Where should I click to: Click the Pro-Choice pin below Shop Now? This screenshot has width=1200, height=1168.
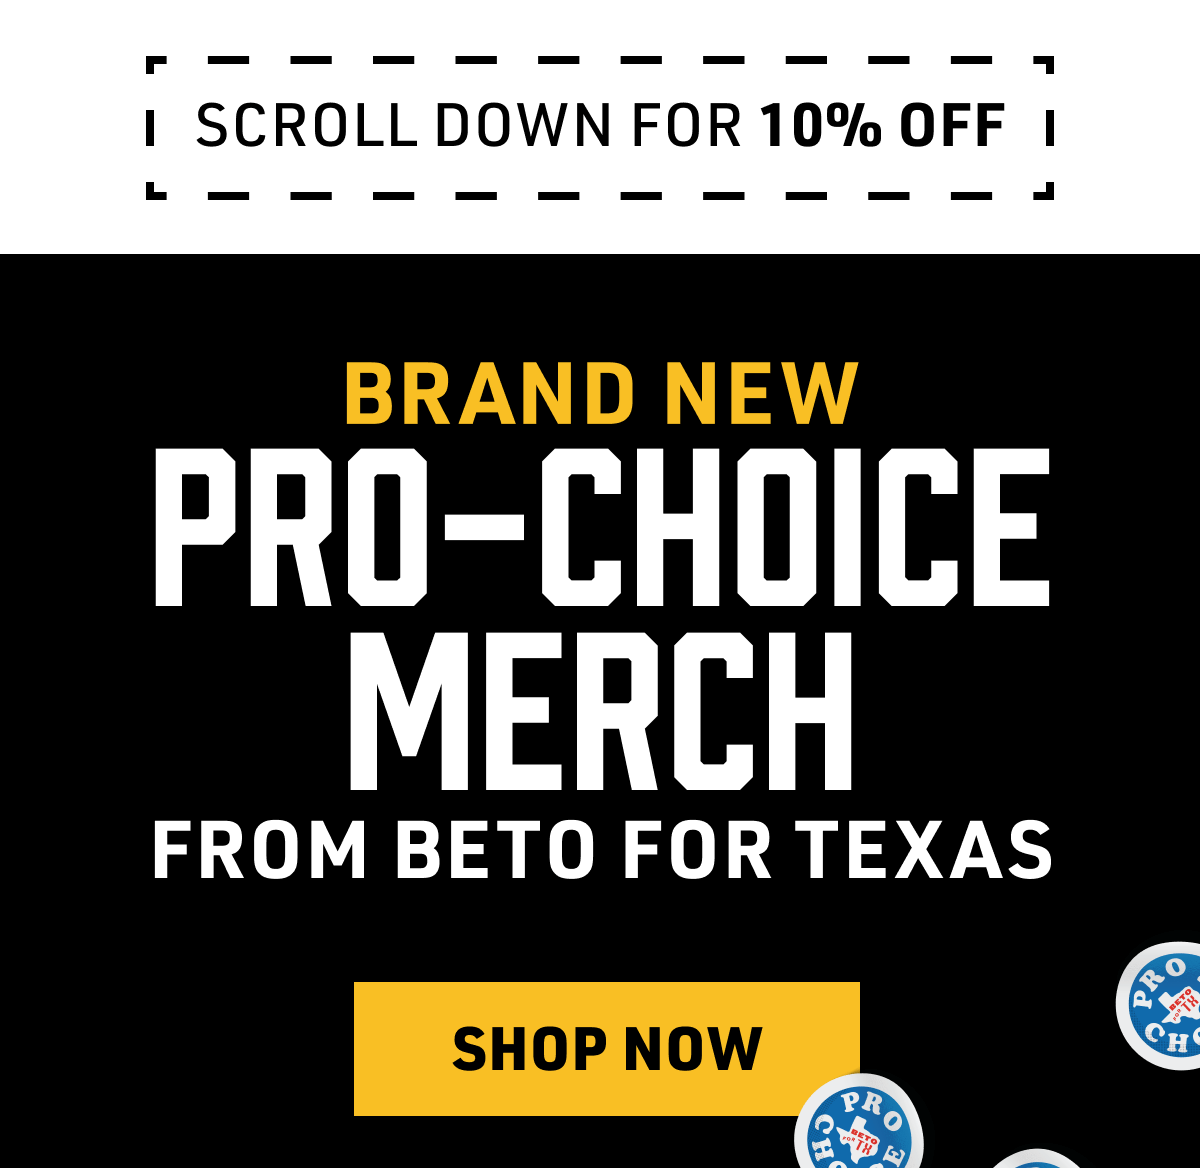point(858,1123)
